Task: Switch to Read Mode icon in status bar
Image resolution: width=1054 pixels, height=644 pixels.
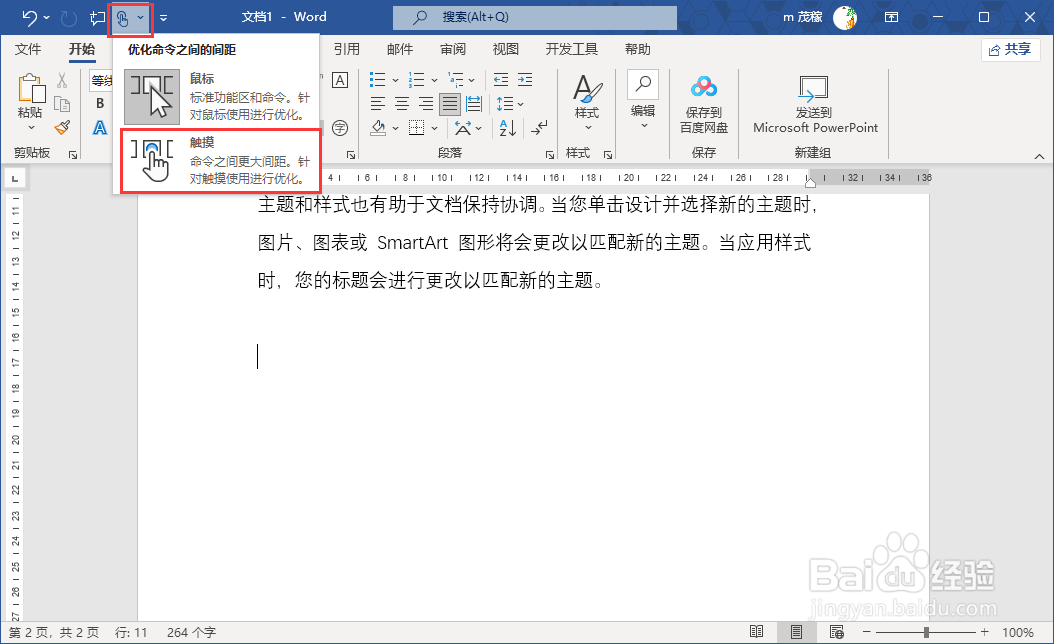Action: click(758, 633)
